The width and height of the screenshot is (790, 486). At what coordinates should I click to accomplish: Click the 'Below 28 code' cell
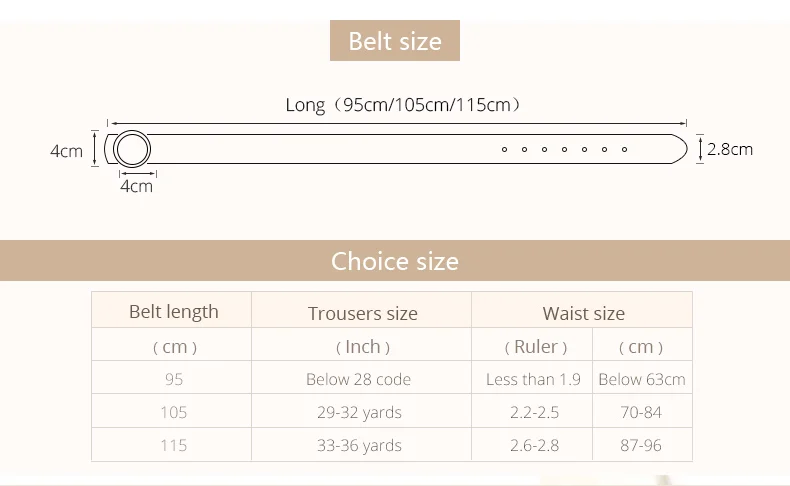pyautogui.click(x=358, y=379)
